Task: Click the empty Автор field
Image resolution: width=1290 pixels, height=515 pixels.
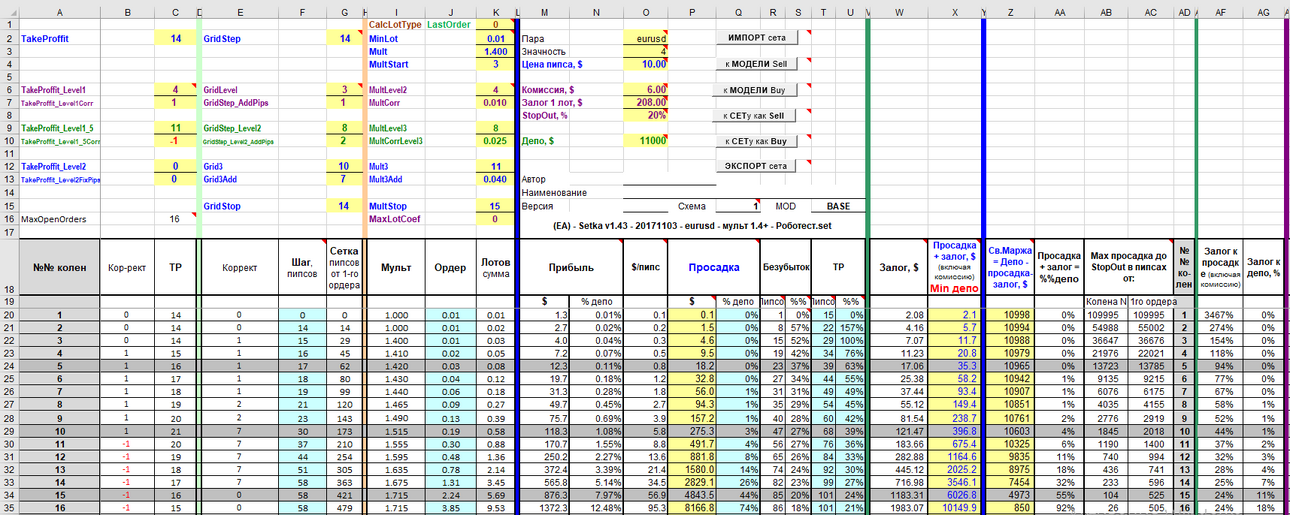Action: (x=669, y=179)
